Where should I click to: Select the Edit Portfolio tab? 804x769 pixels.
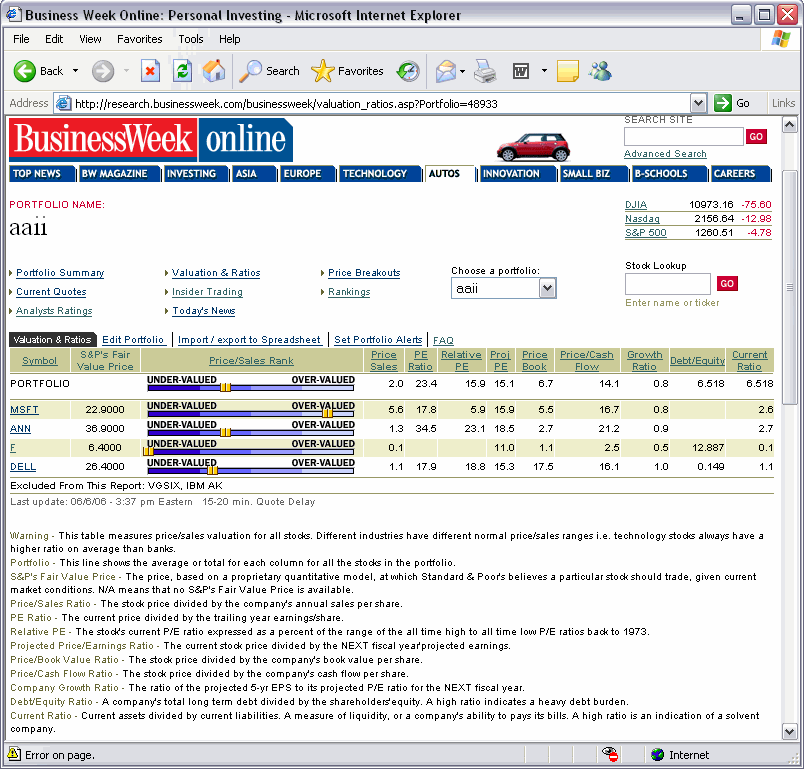pos(133,340)
